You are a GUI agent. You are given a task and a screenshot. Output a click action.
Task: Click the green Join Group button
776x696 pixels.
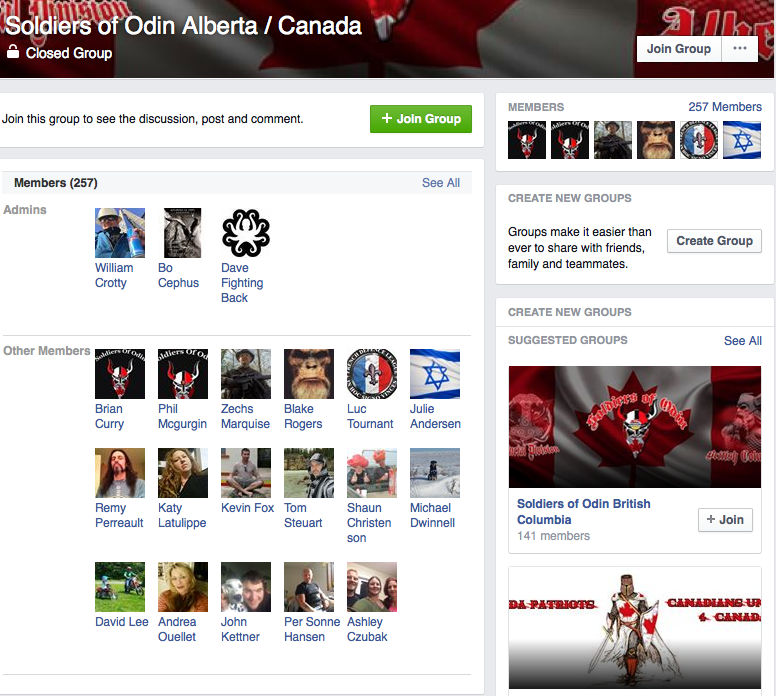(421, 119)
